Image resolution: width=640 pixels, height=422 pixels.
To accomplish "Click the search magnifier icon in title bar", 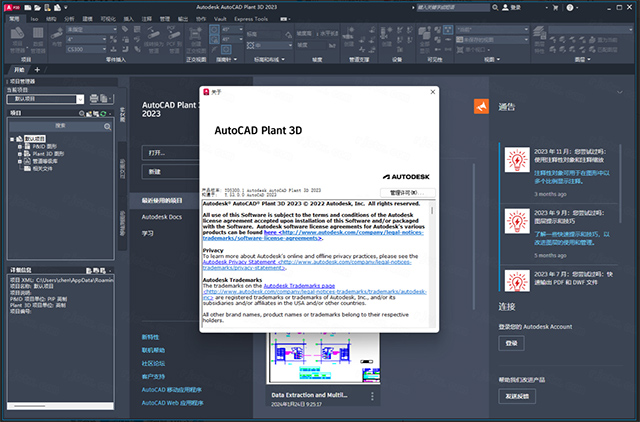I will click(495, 7).
